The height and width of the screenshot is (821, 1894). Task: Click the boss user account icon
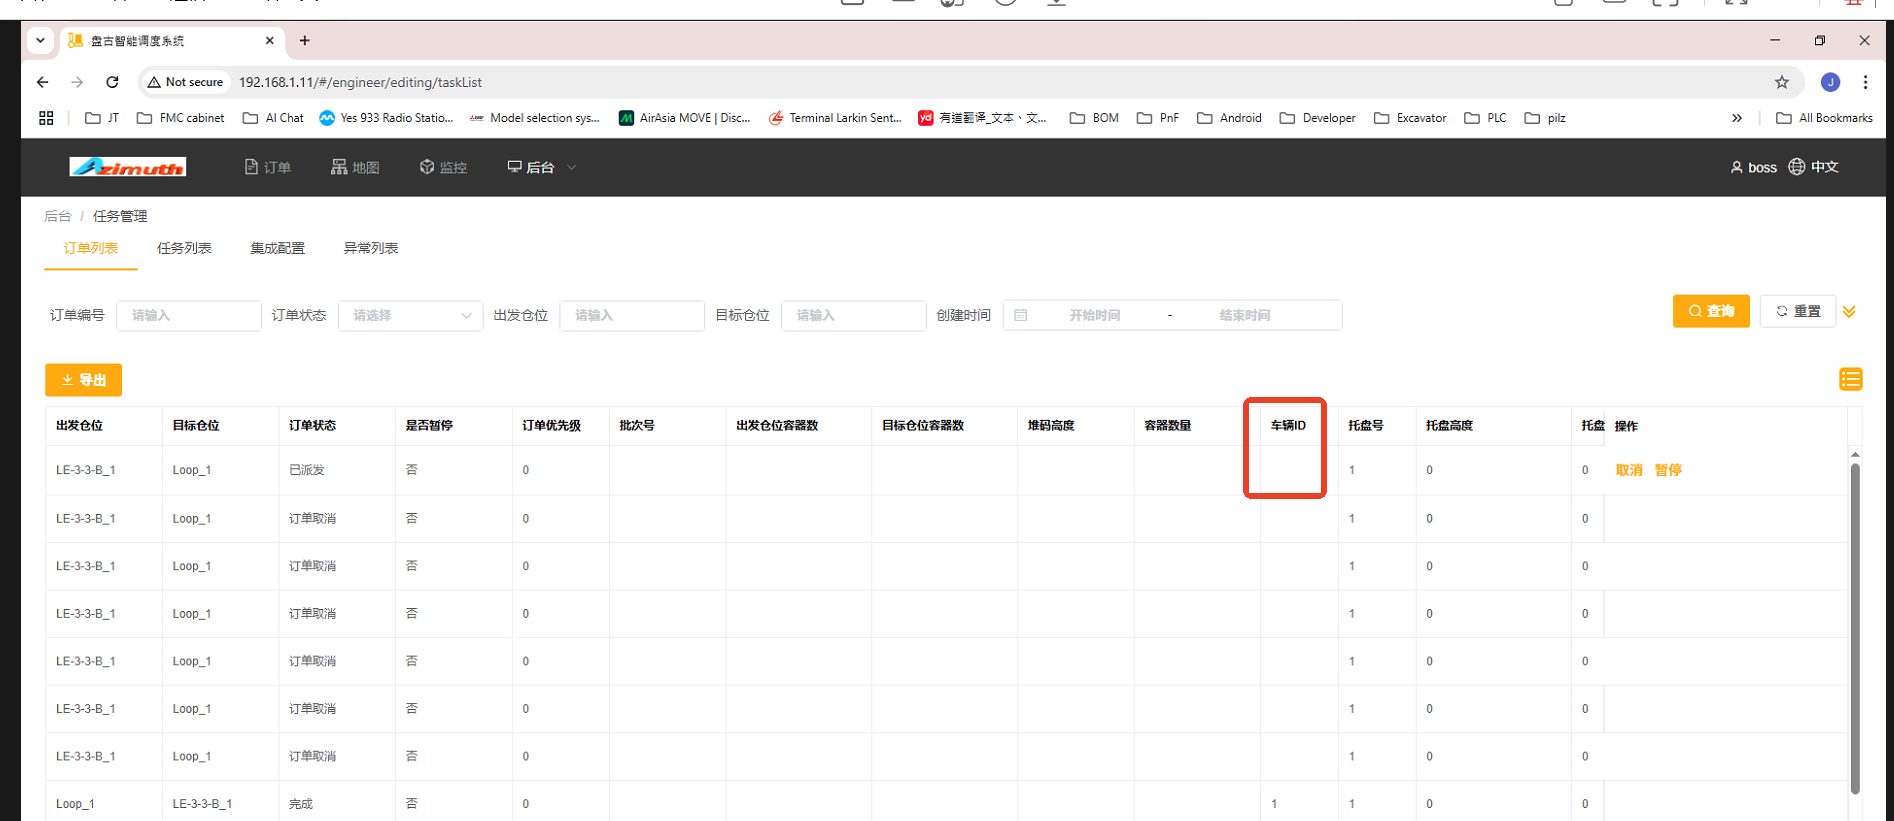point(1737,167)
